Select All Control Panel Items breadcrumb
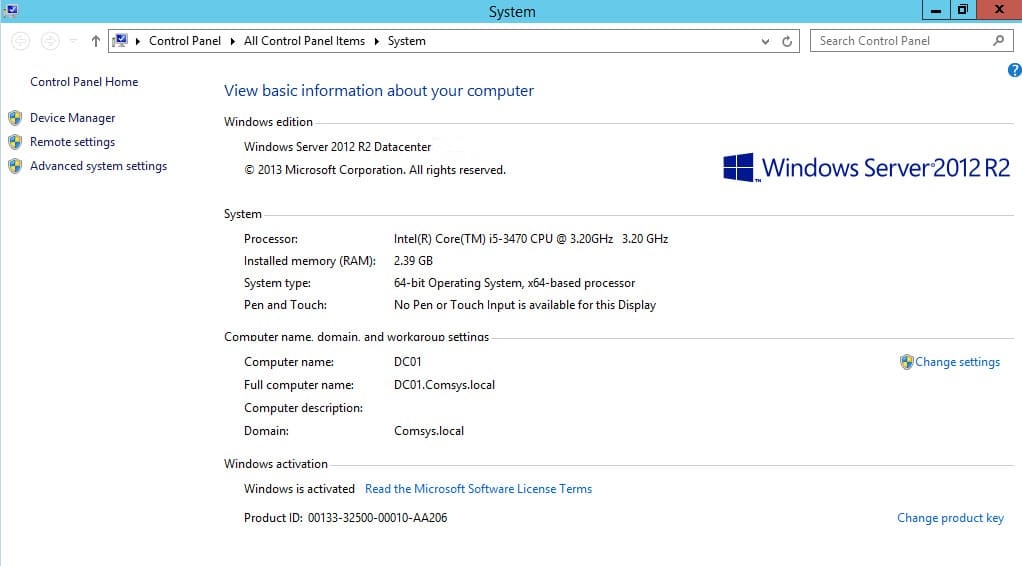1022x566 pixels. (x=304, y=41)
